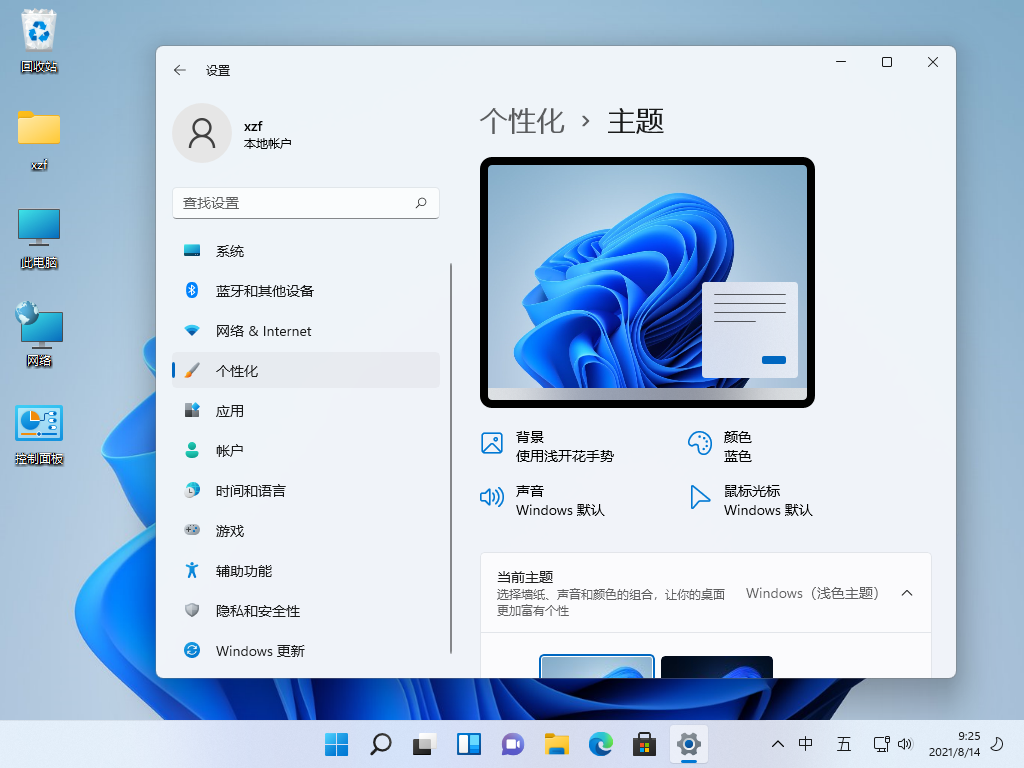Open the clock showing 9:25
The image size is (1024, 768).
[954, 744]
